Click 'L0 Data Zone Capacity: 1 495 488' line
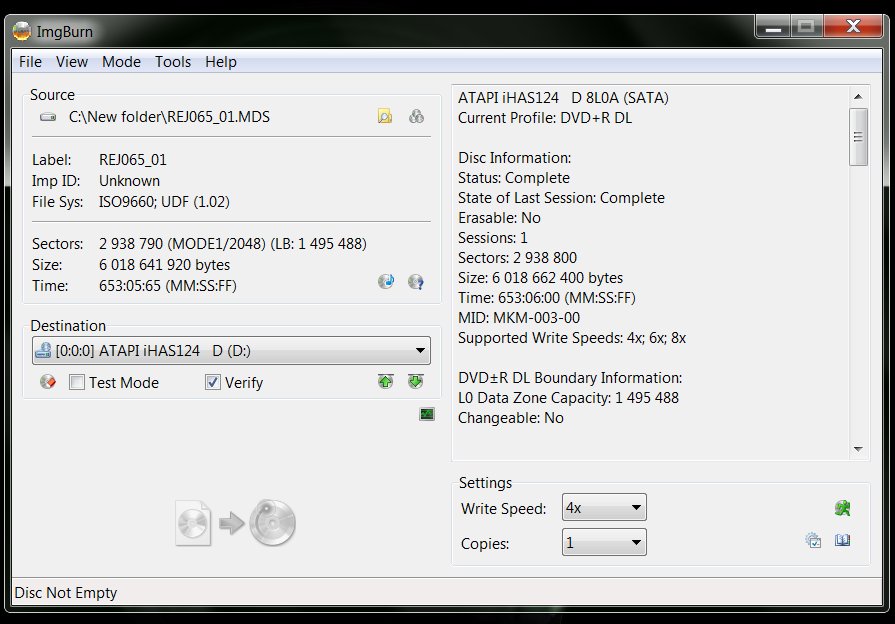Viewport: 895px width, 624px height. (x=569, y=398)
